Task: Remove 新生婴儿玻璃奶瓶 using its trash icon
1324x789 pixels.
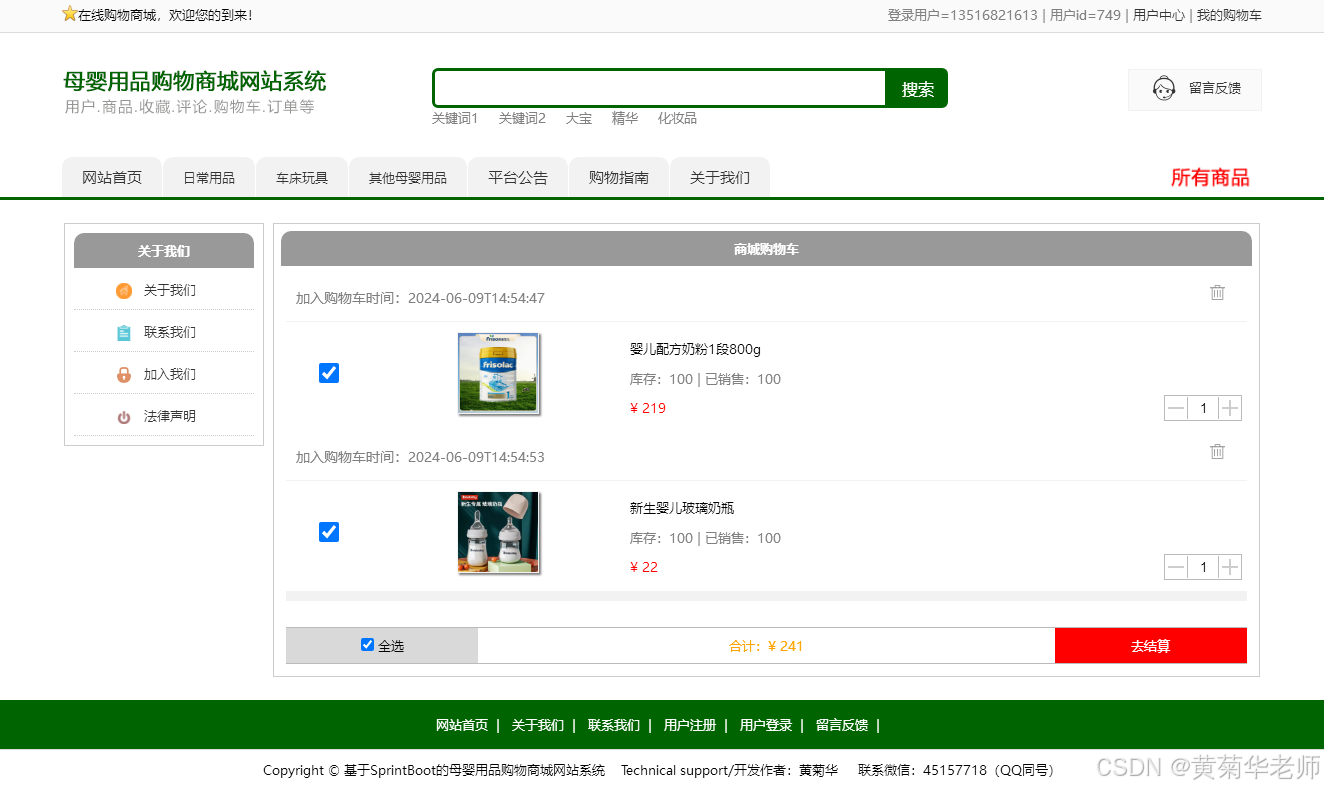Action: (x=1217, y=451)
